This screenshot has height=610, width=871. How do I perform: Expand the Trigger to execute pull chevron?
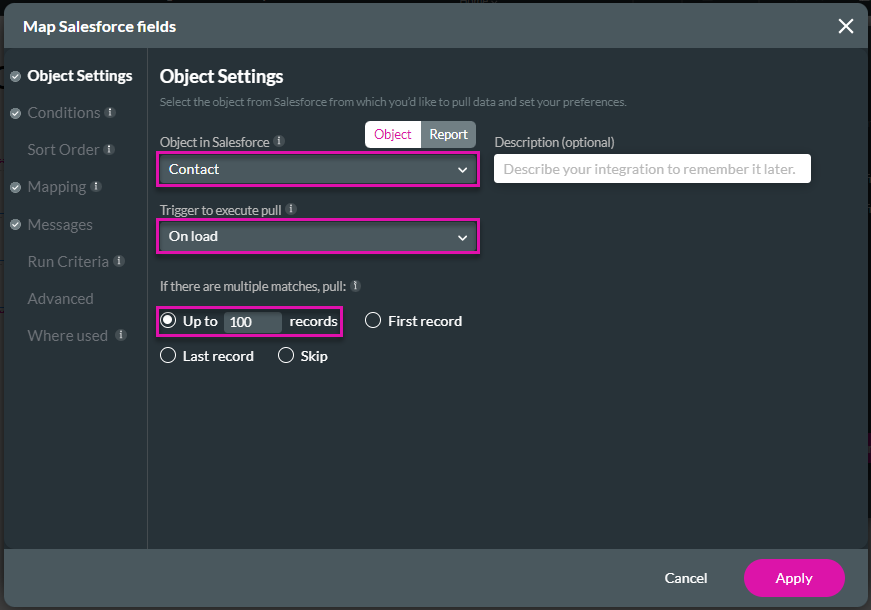[x=462, y=236]
